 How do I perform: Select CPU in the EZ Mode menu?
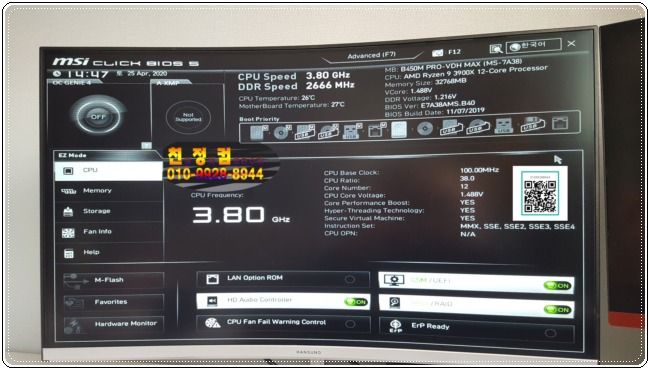109,171
